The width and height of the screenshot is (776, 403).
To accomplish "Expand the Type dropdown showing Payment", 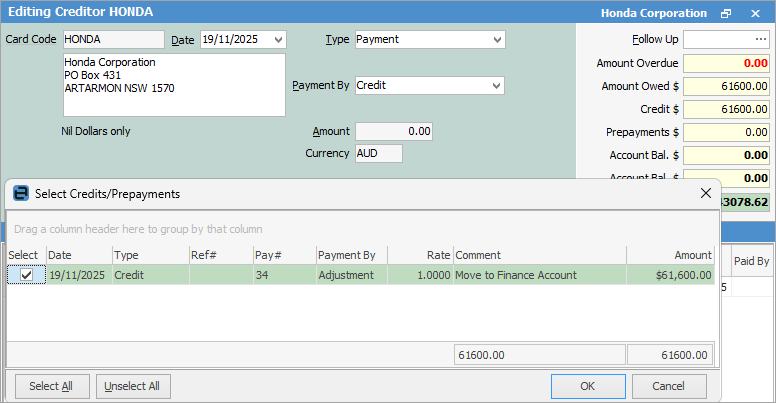I will click(497, 40).
